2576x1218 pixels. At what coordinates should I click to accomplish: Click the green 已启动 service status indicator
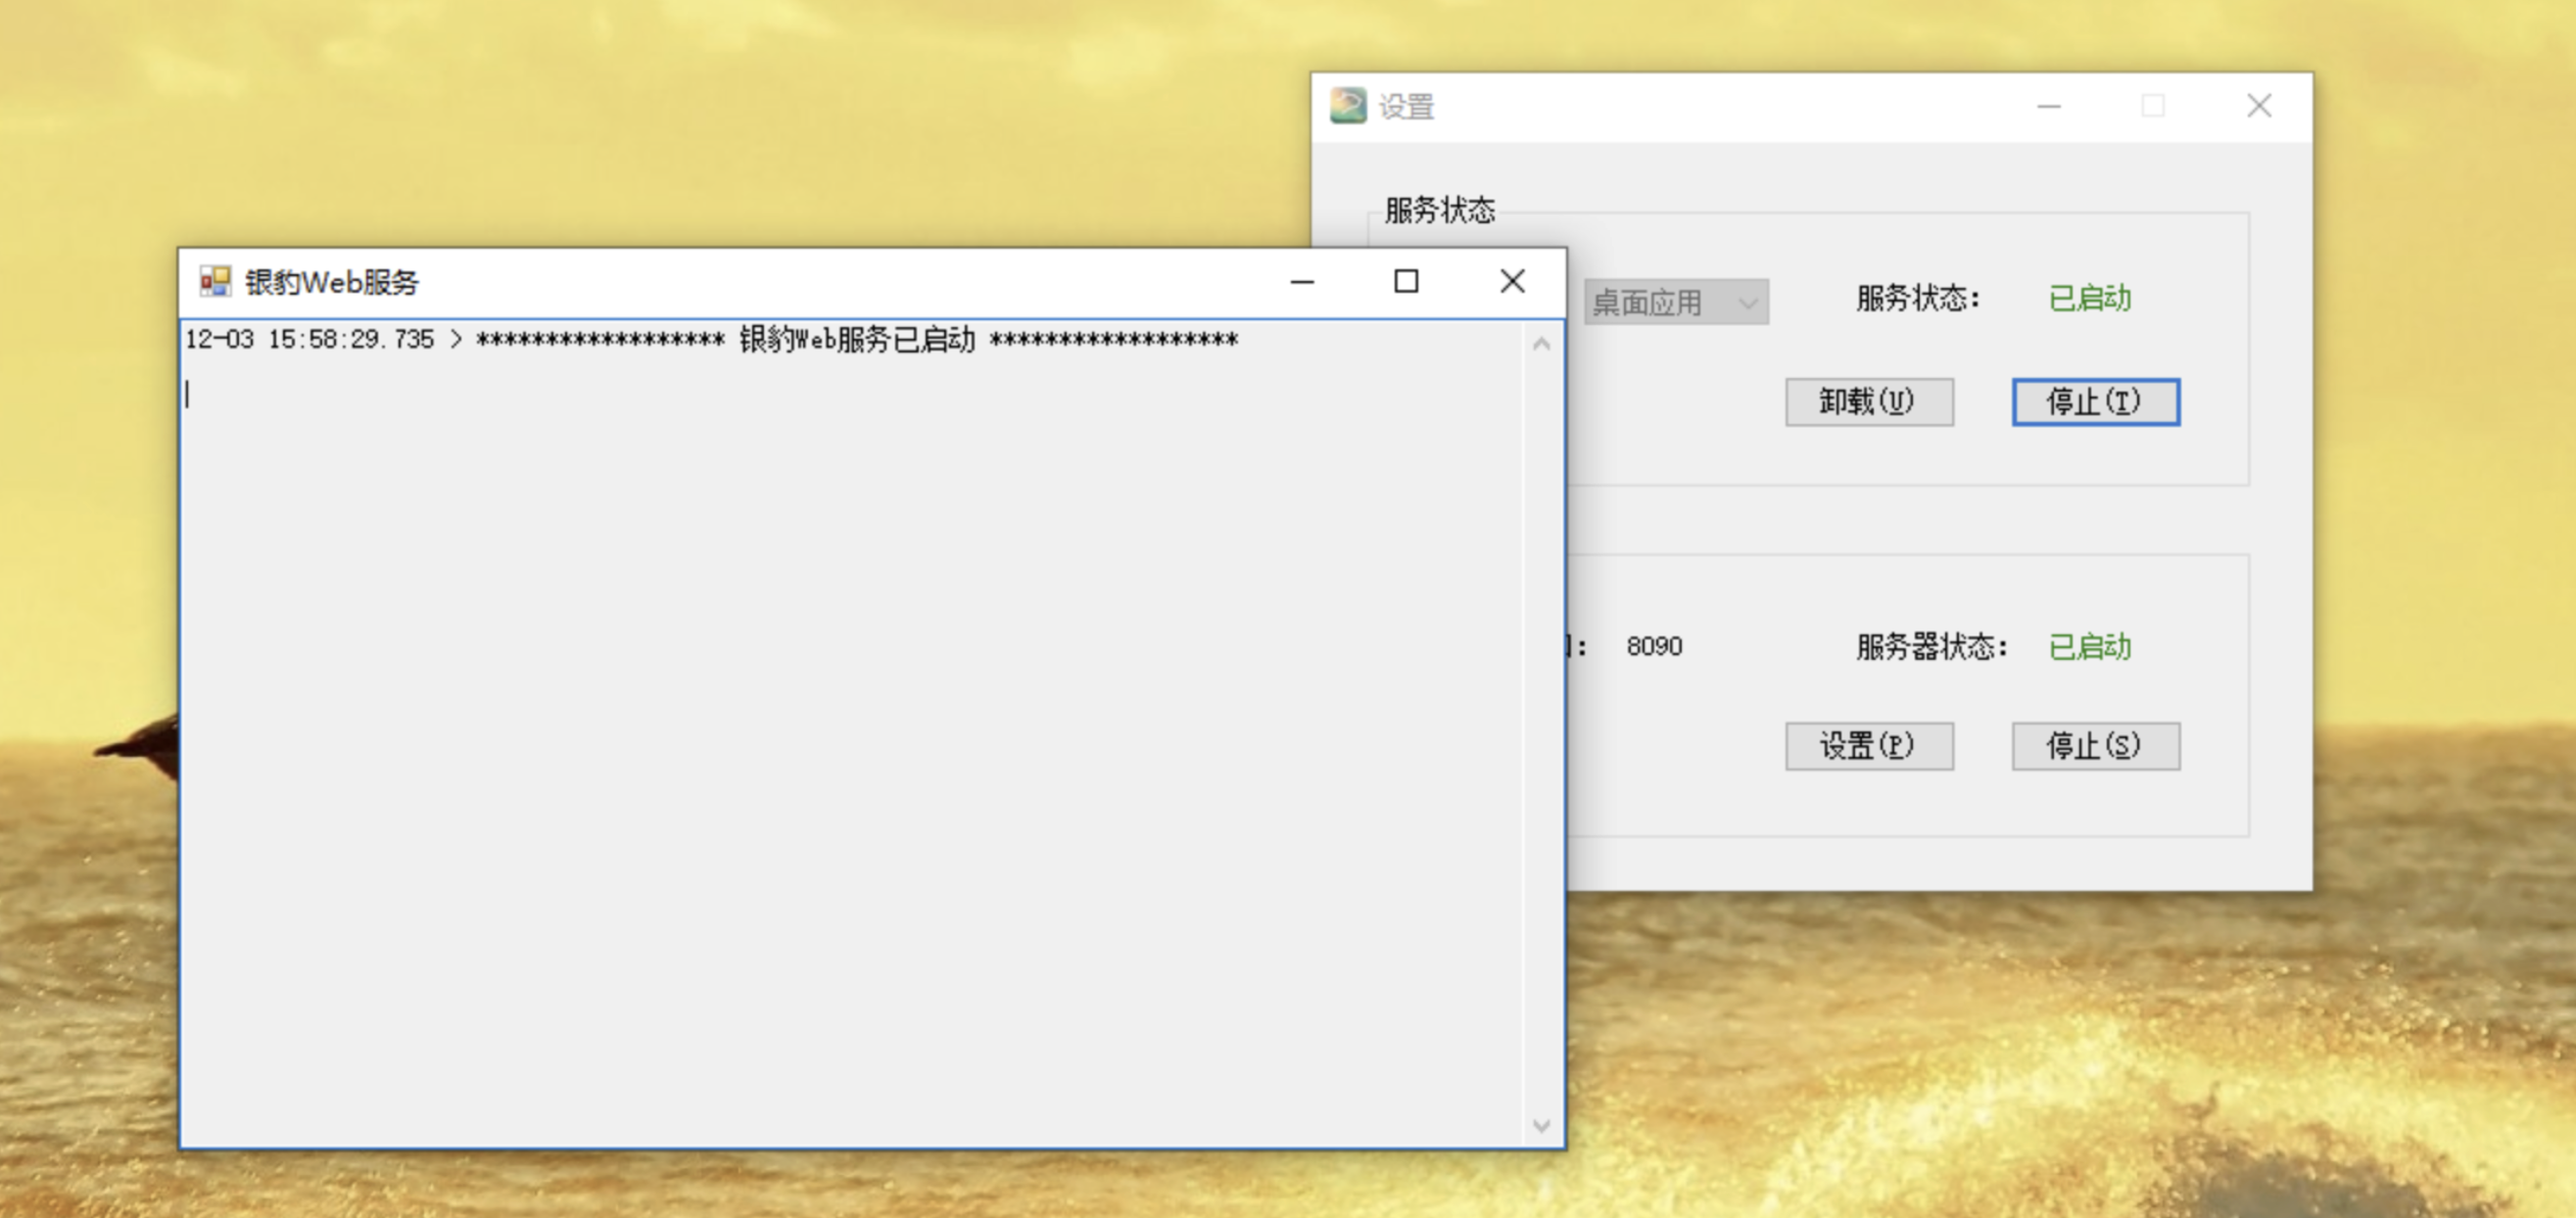click(2088, 297)
